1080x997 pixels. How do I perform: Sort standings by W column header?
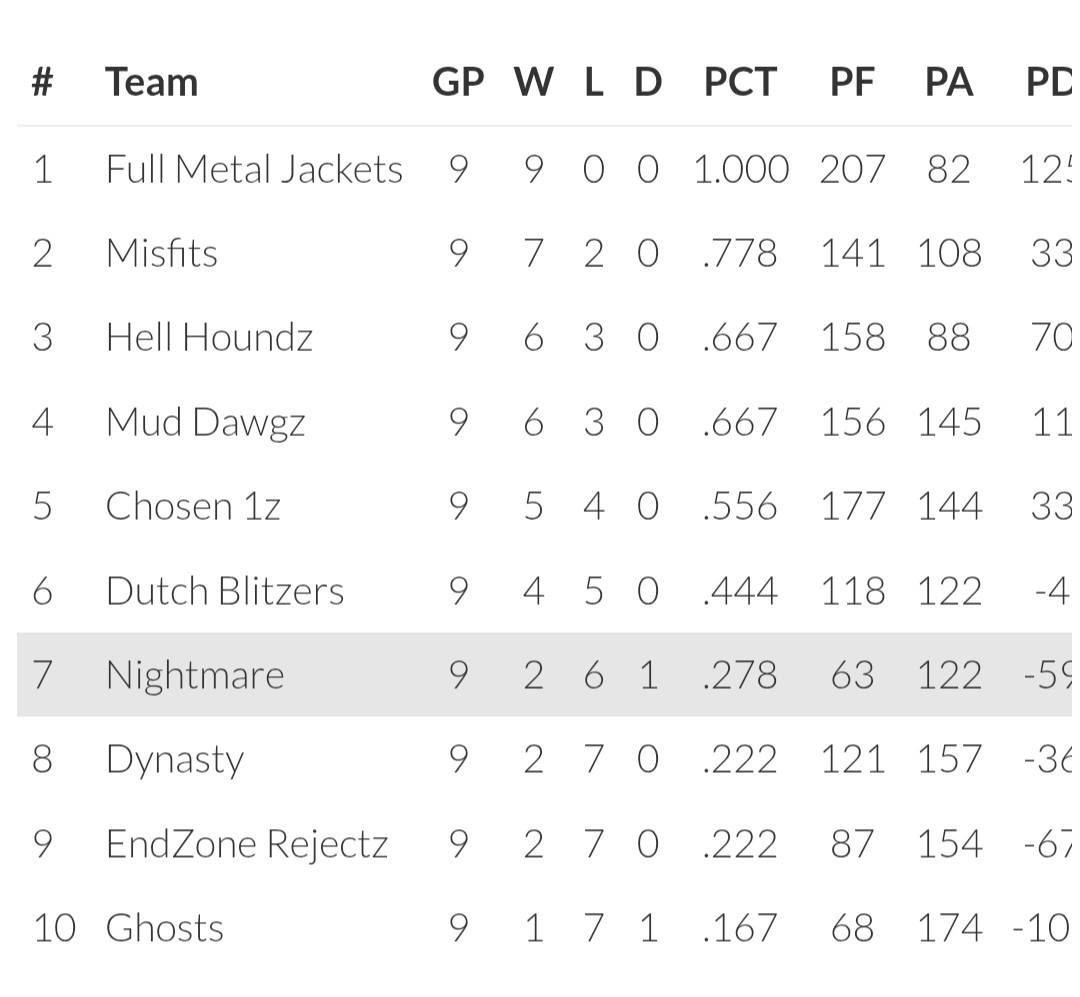coord(533,82)
